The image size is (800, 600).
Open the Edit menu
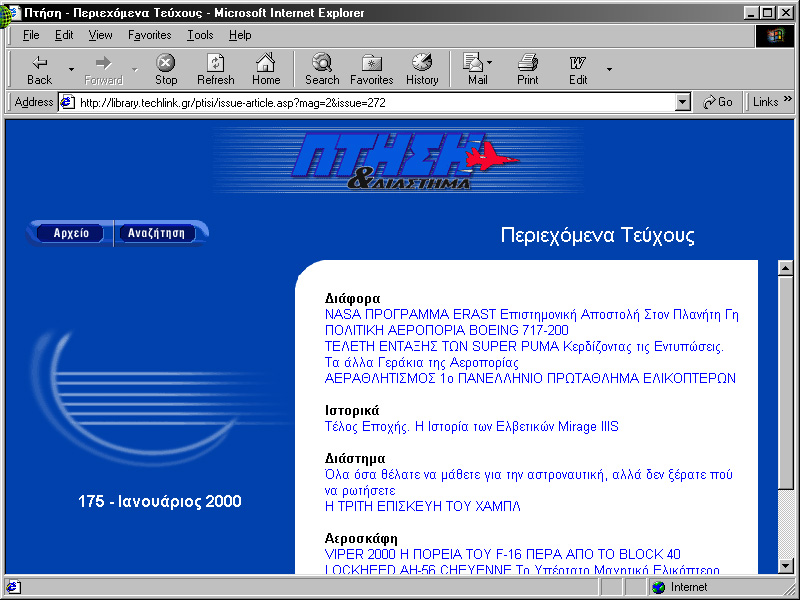pyautogui.click(x=64, y=35)
